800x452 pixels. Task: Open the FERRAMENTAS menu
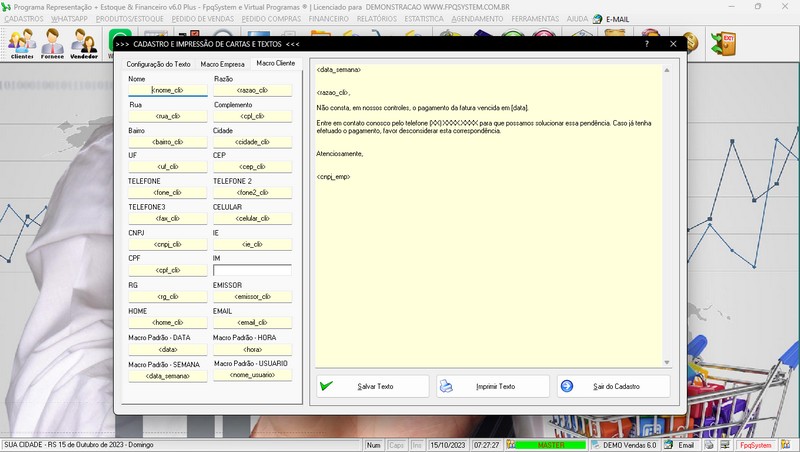tap(535, 19)
